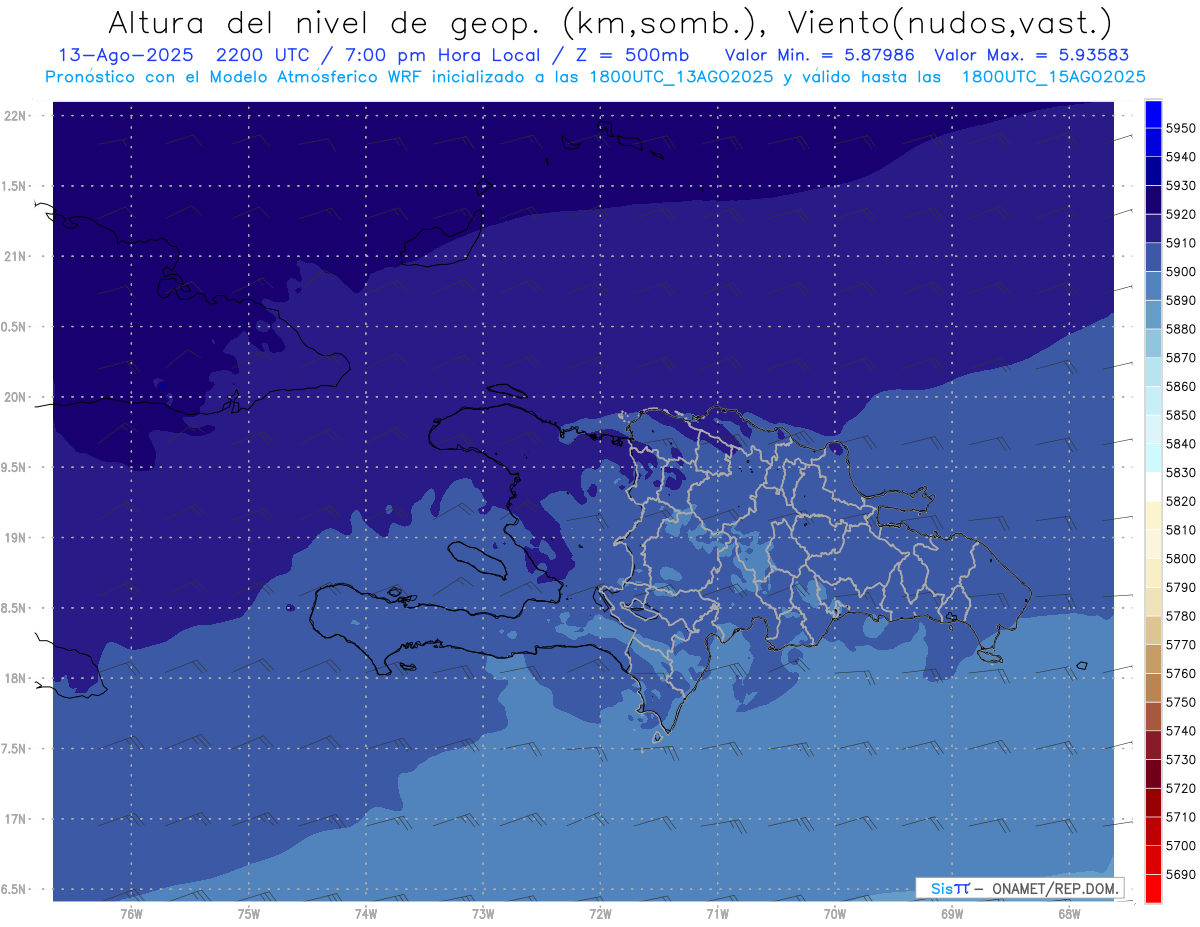The height and width of the screenshot is (927, 1200).
Task: Click the '5730' color bar label
Action: [1181, 759]
